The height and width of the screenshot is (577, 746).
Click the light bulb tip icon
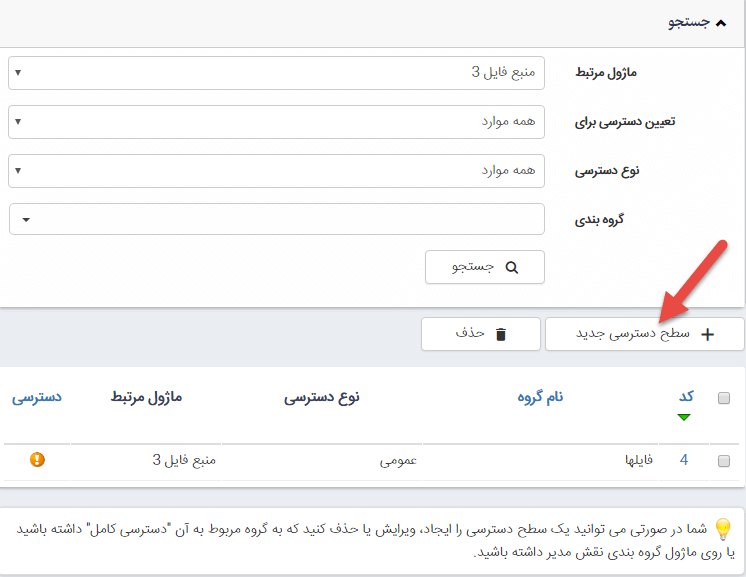coord(722,529)
